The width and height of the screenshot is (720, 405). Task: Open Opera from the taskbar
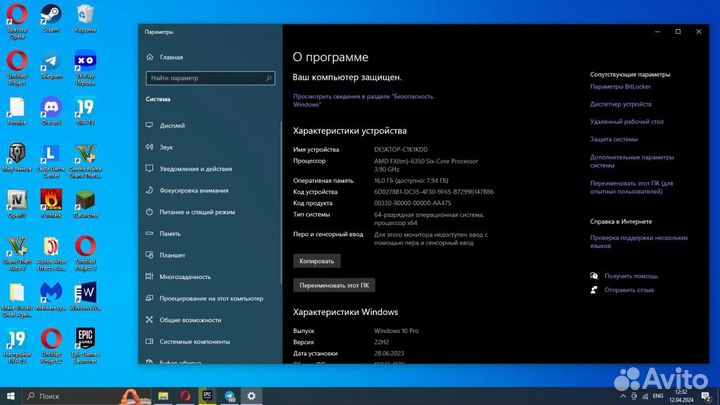185,396
